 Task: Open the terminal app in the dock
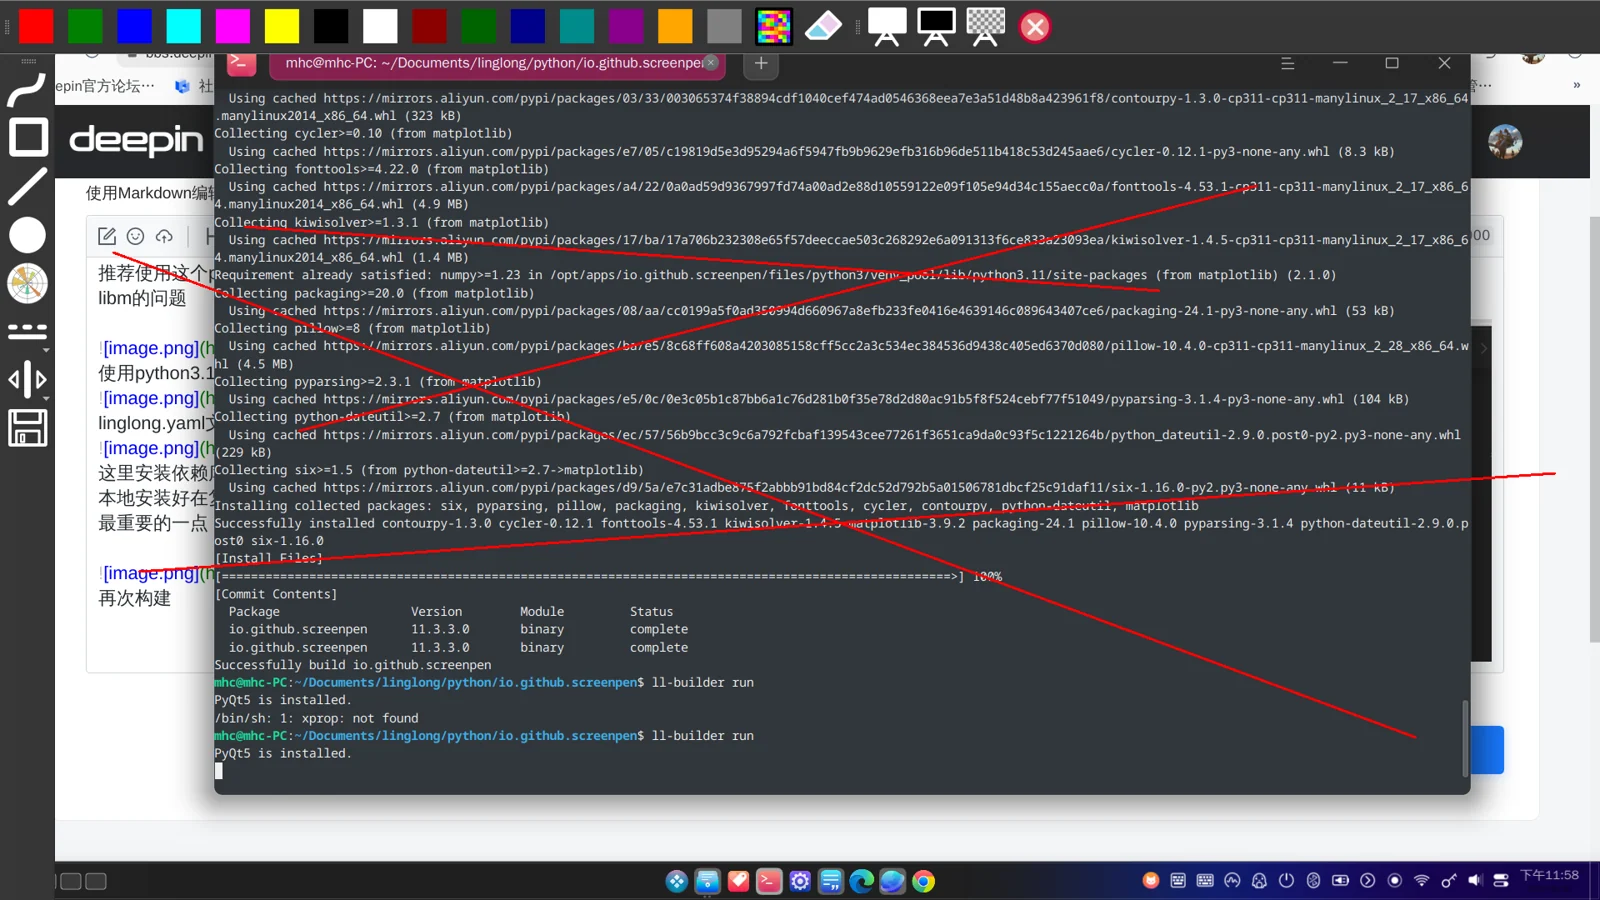click(x=769, y=881)
